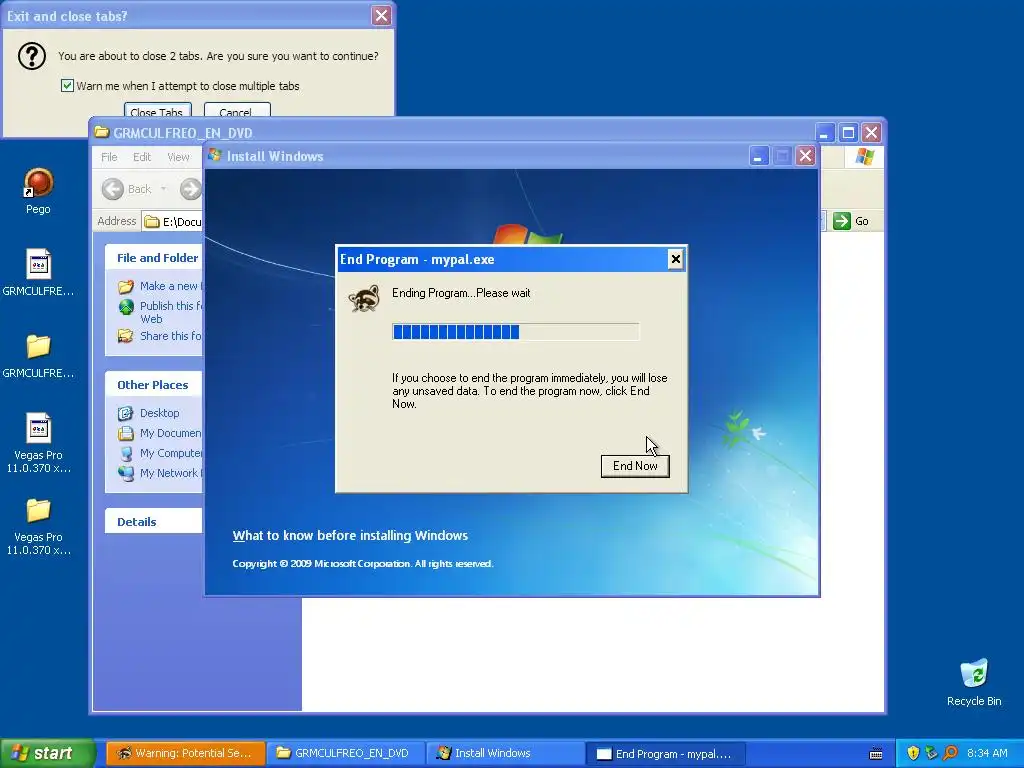
Task: Close the Exit and close tabs dialog
Action: [381, 16]
